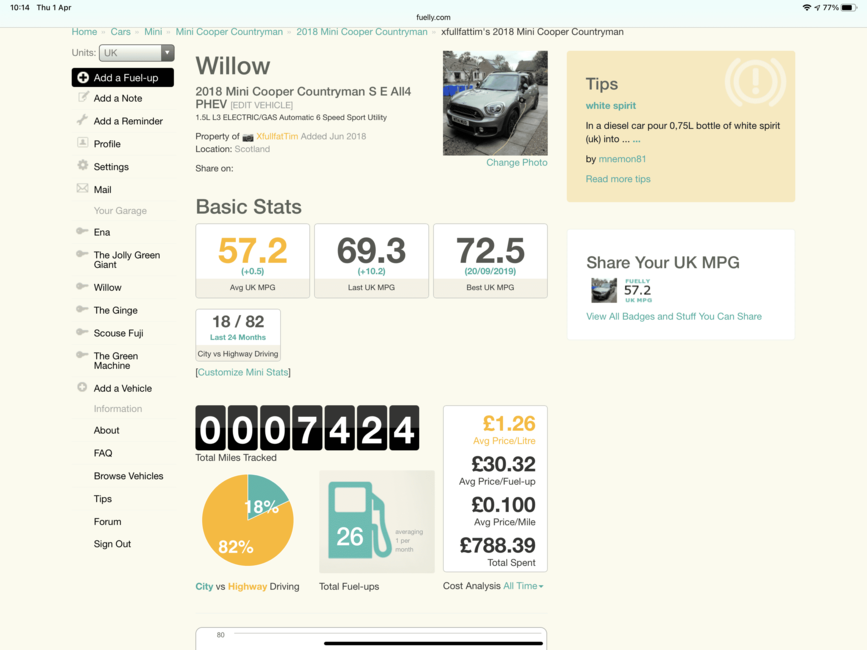
Task: Click Add a Vehicle in the sidebar
Action: (x=123, y=389)
